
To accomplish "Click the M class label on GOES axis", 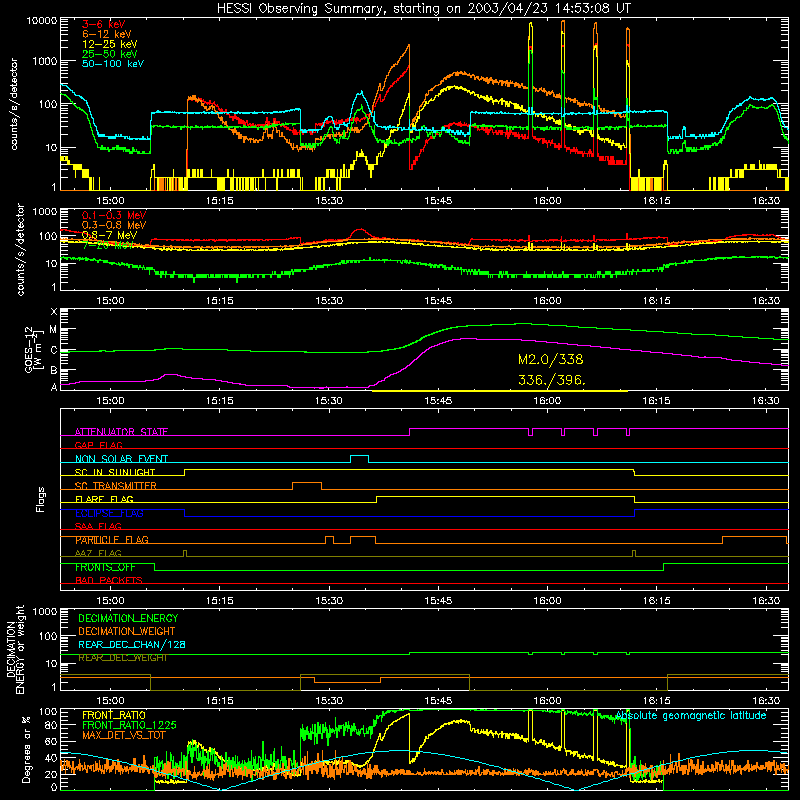I will (x=53, y=330).
